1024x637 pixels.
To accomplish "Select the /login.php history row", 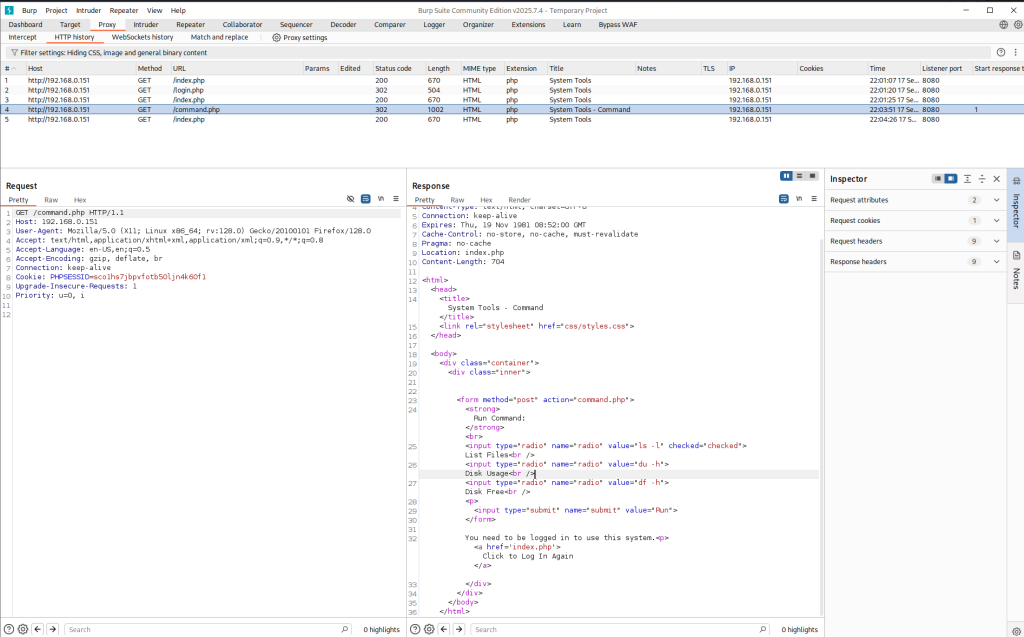I will (190, 90).
